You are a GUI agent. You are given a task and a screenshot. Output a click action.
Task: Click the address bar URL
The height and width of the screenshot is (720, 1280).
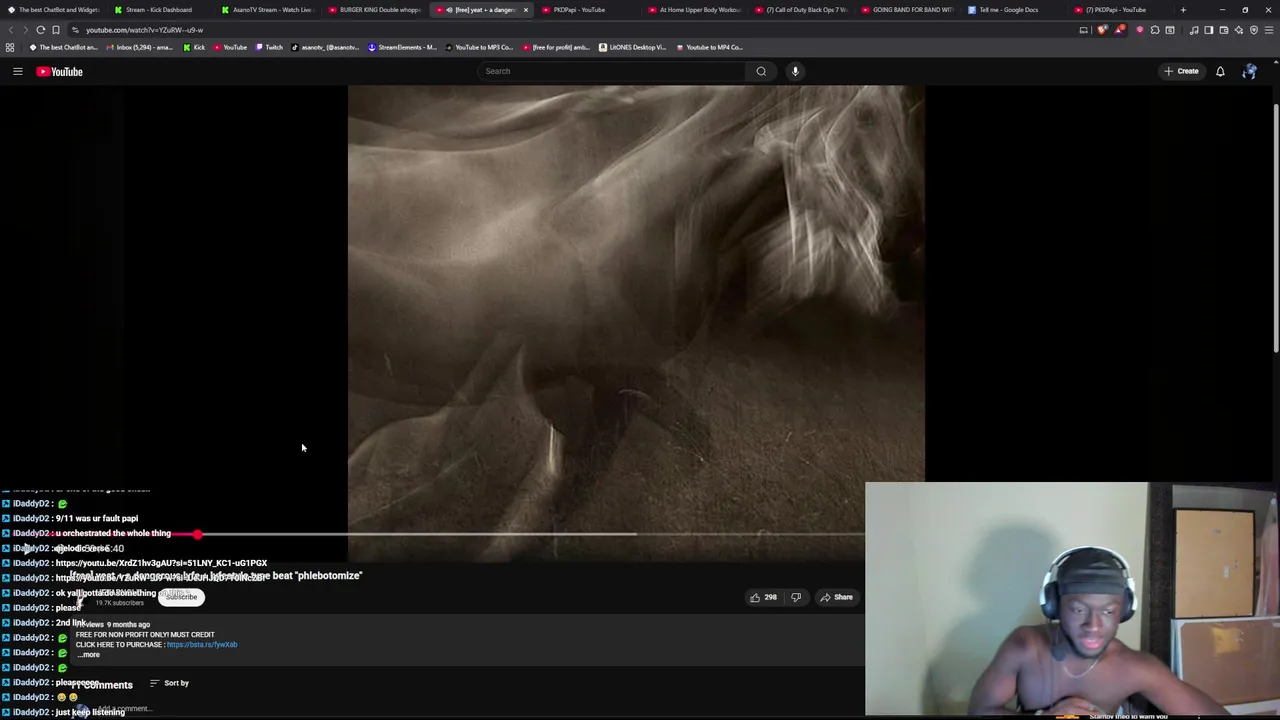[144, 30]
